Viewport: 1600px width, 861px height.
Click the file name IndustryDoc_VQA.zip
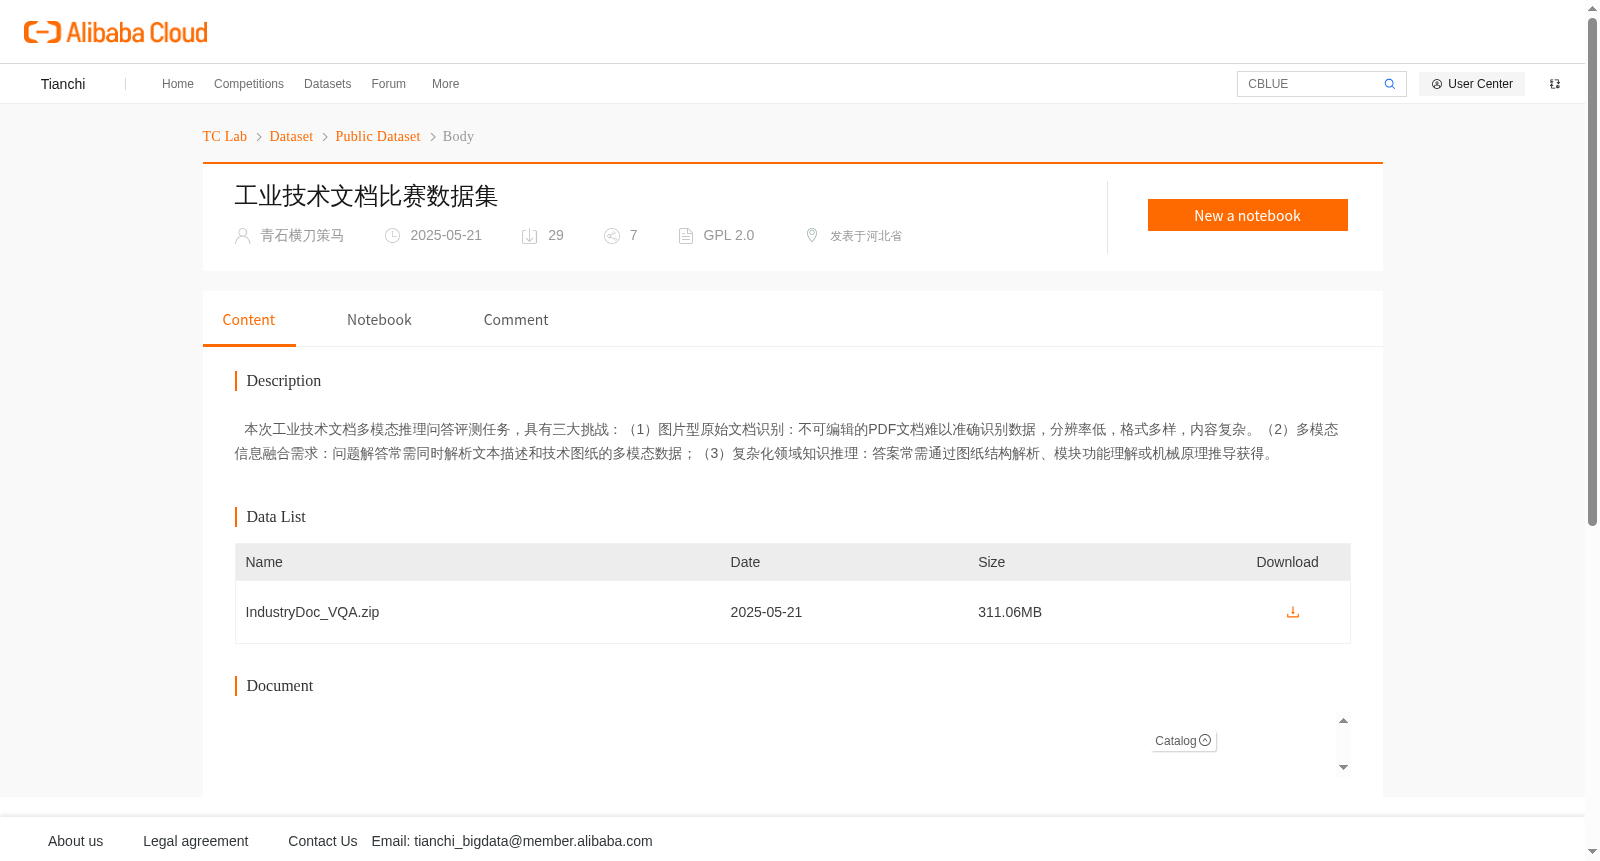[312, 612]
